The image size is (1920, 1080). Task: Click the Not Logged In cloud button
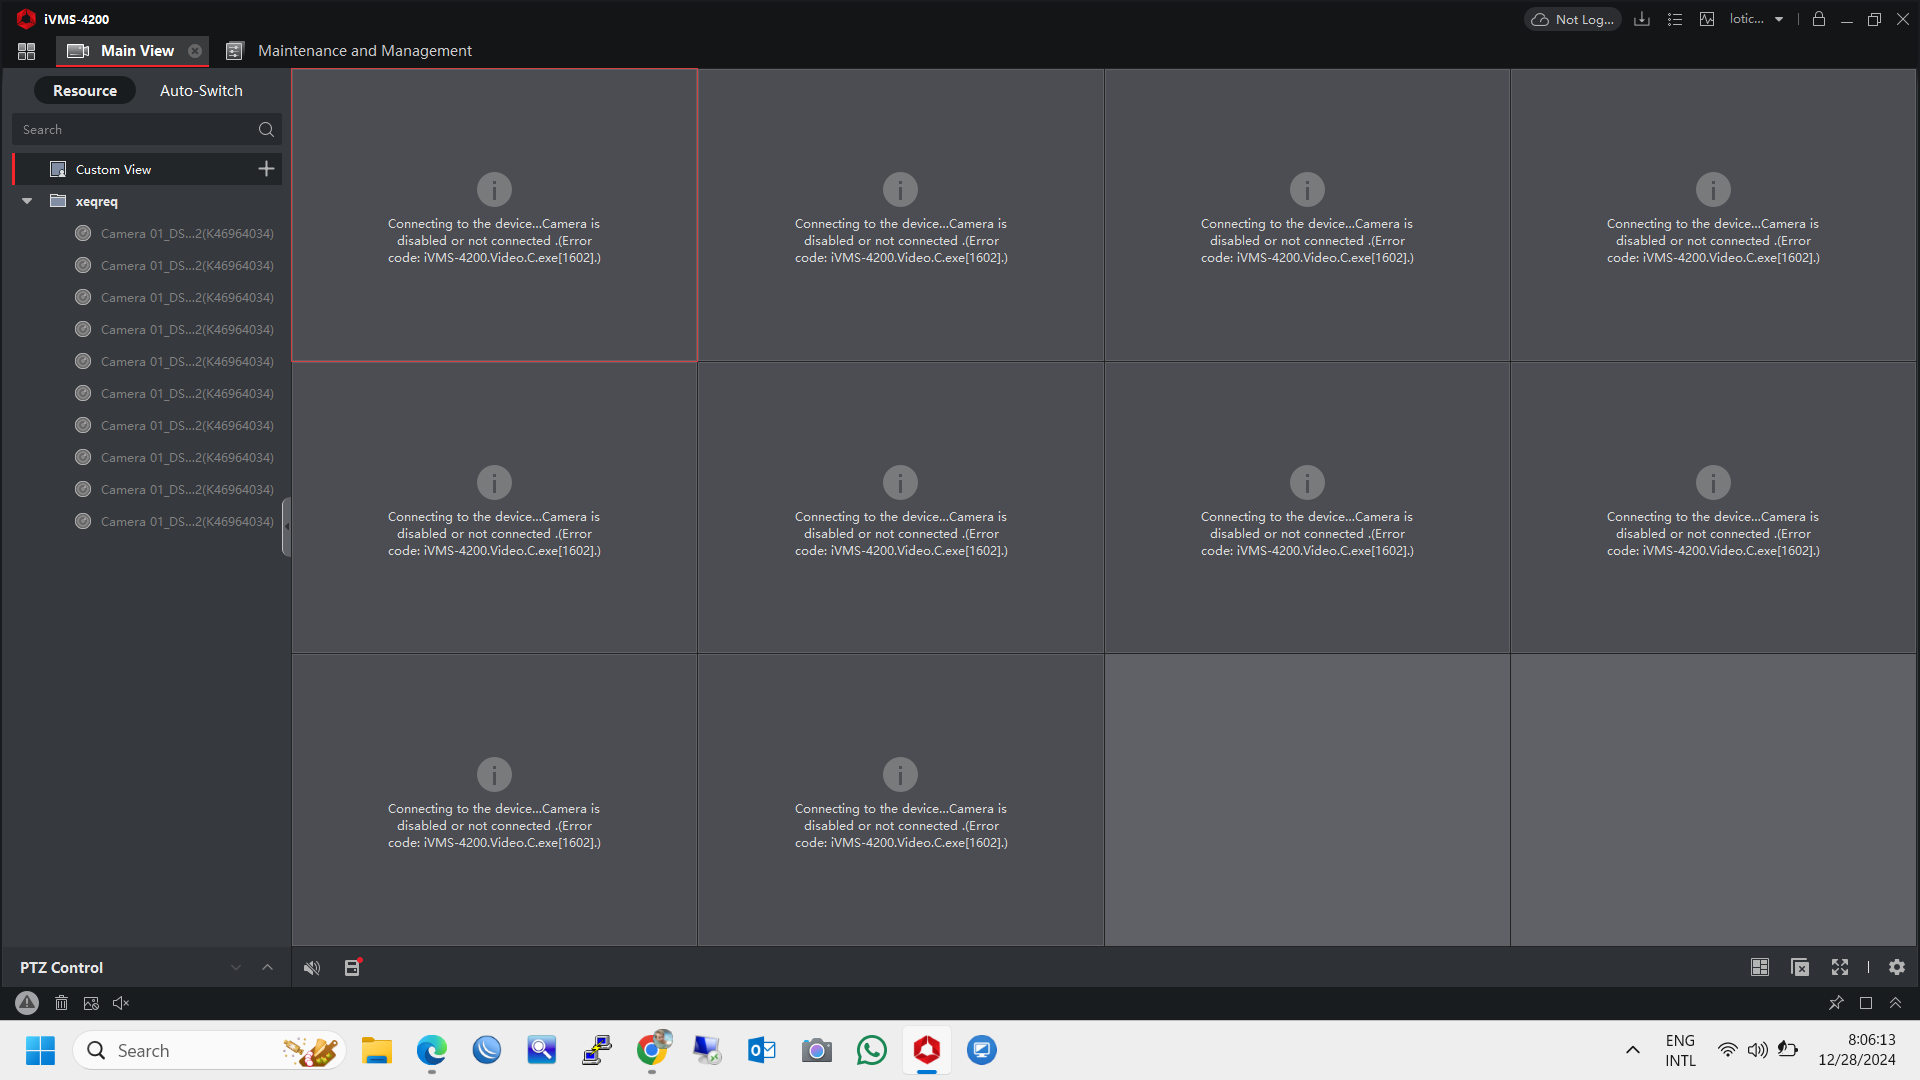coord(1573,19)
